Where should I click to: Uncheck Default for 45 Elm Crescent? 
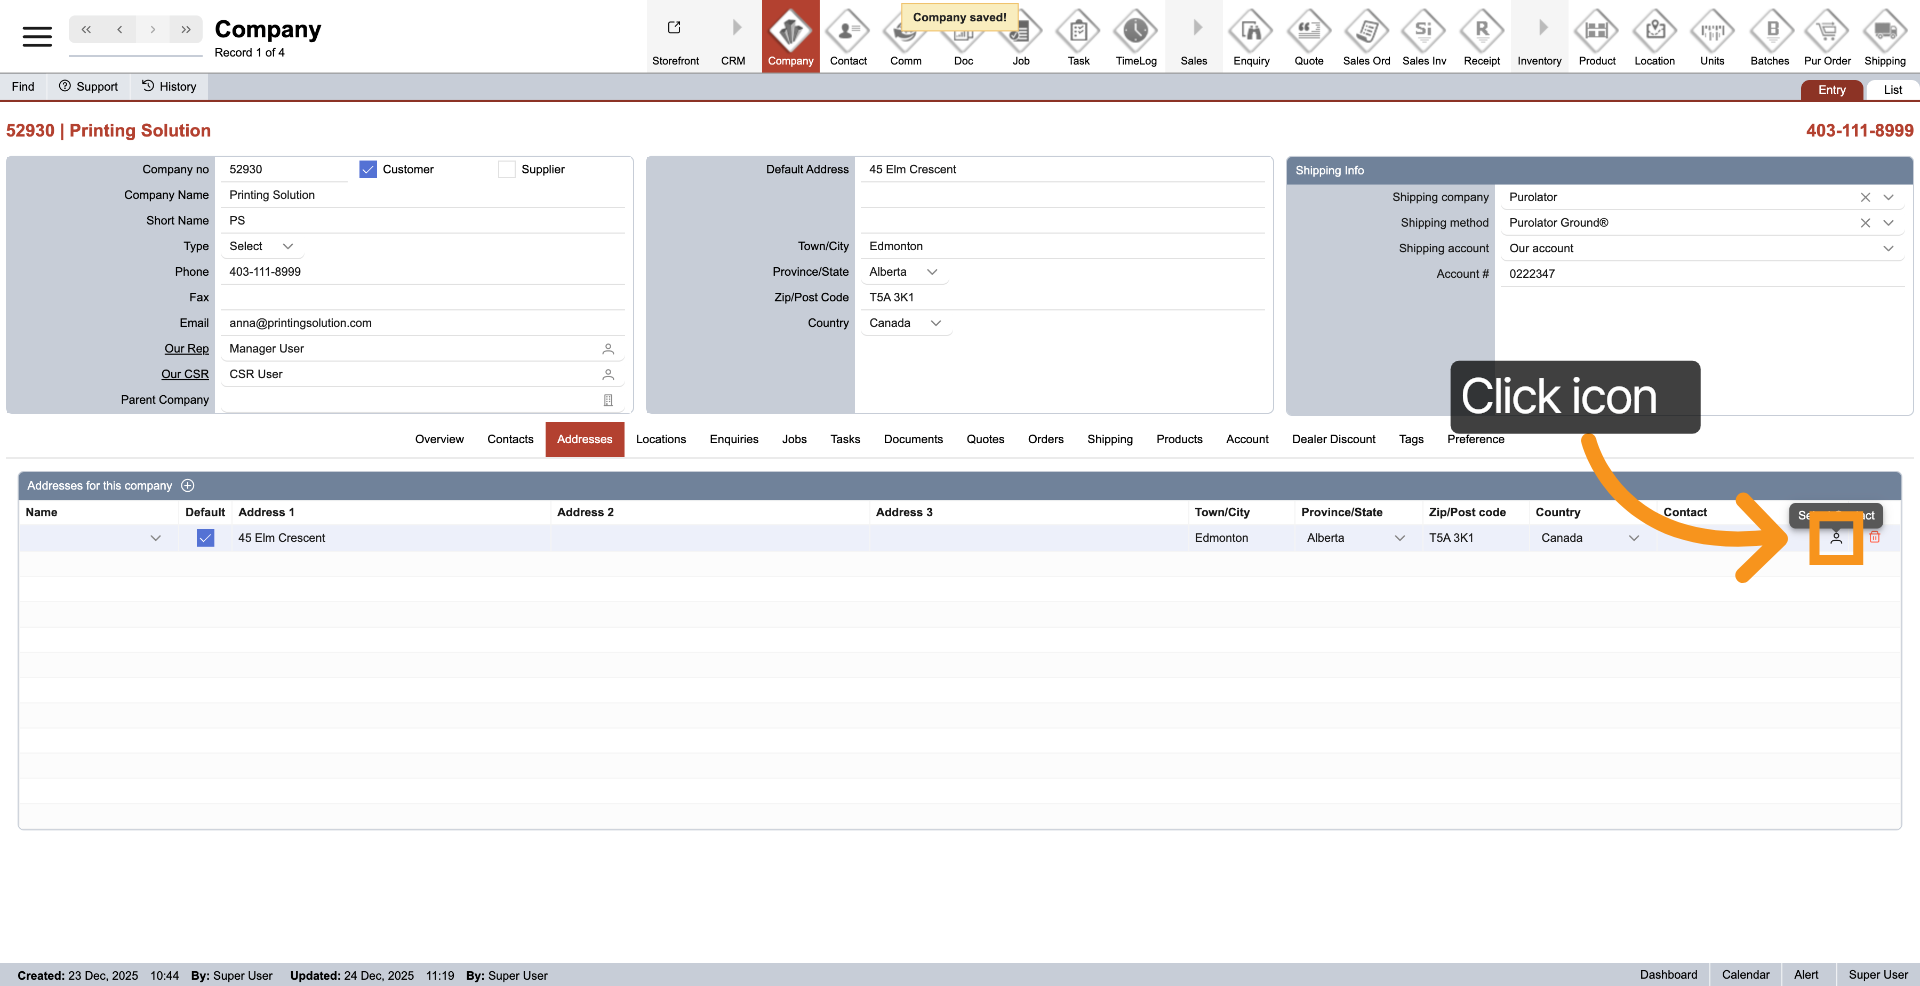pos(205,538)
